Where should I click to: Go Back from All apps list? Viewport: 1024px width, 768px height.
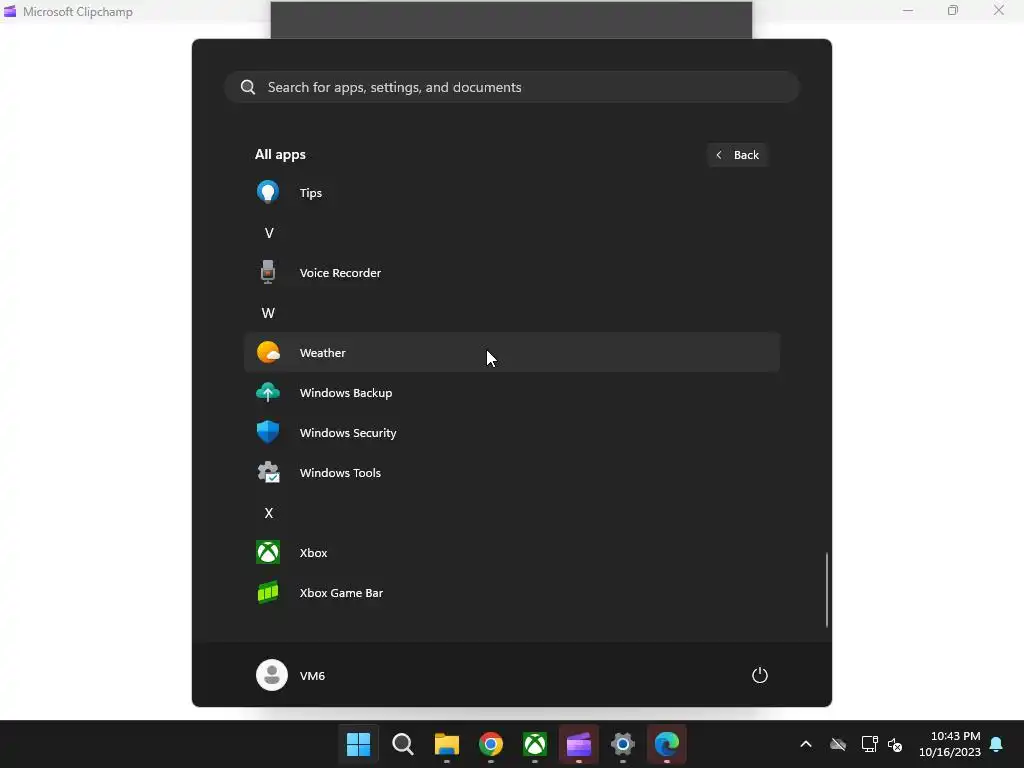coord(737,155)
